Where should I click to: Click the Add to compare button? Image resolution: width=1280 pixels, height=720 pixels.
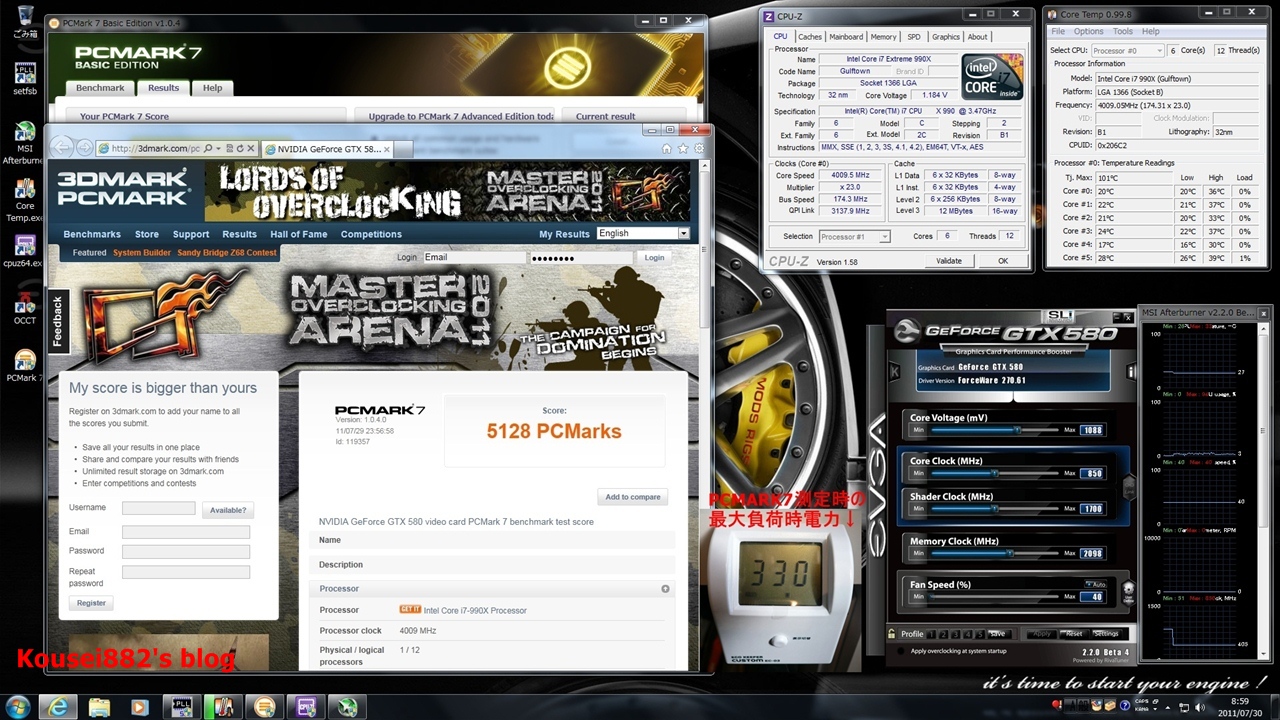(x=632, y=497)
